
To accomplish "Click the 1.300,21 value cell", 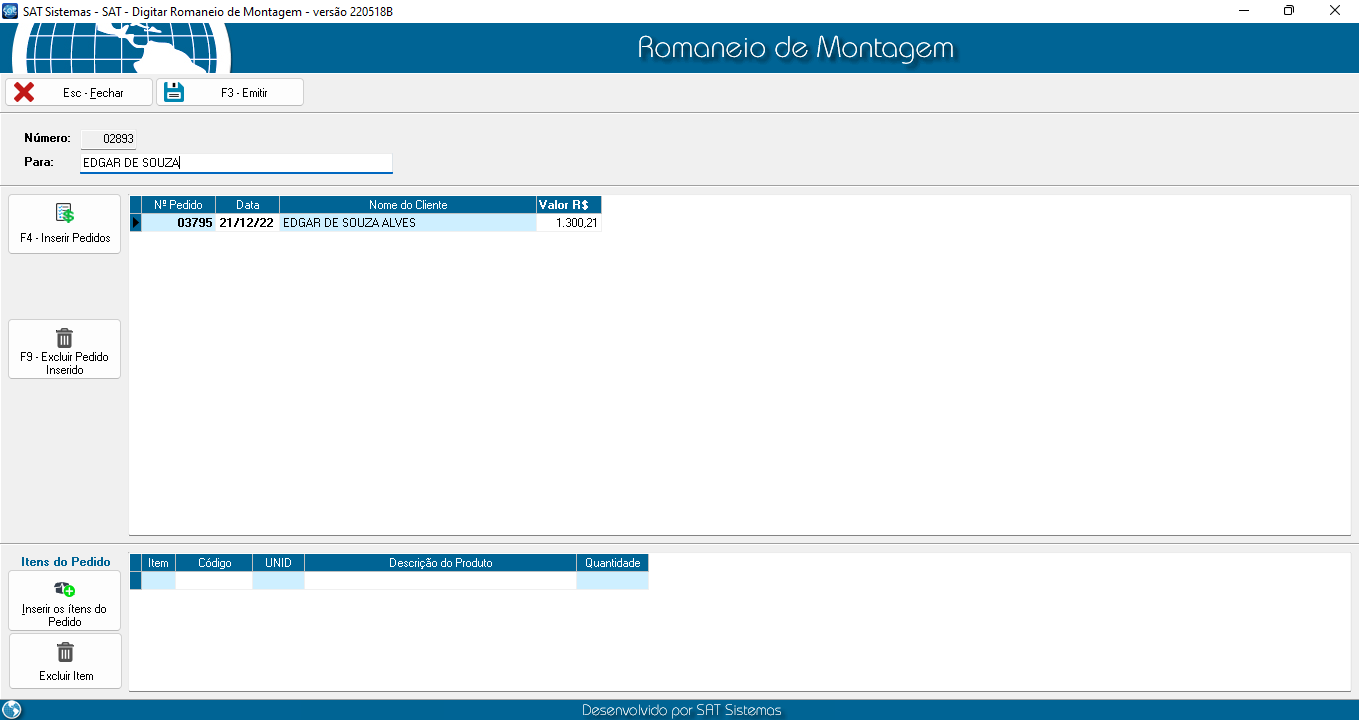I will (568, 223).
